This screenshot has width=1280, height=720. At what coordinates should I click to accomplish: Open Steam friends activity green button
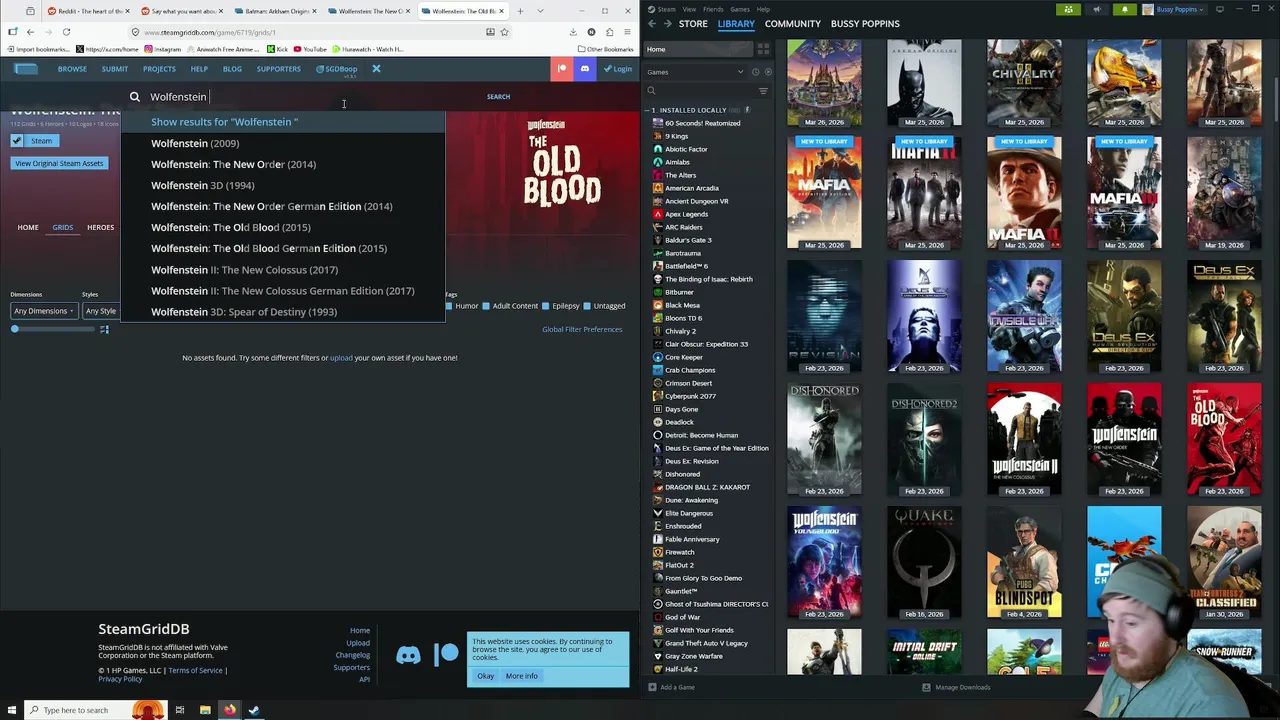click(x=1068, y=9)
